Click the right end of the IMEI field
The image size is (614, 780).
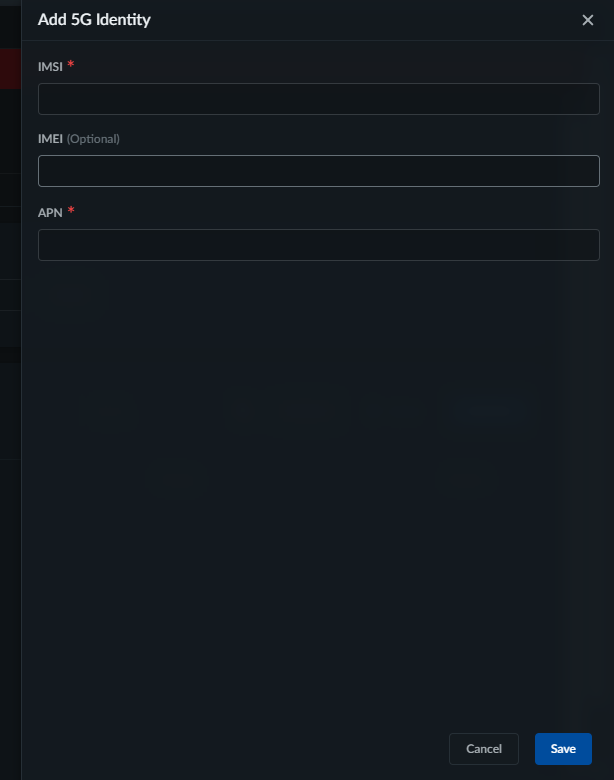(585, 171)
